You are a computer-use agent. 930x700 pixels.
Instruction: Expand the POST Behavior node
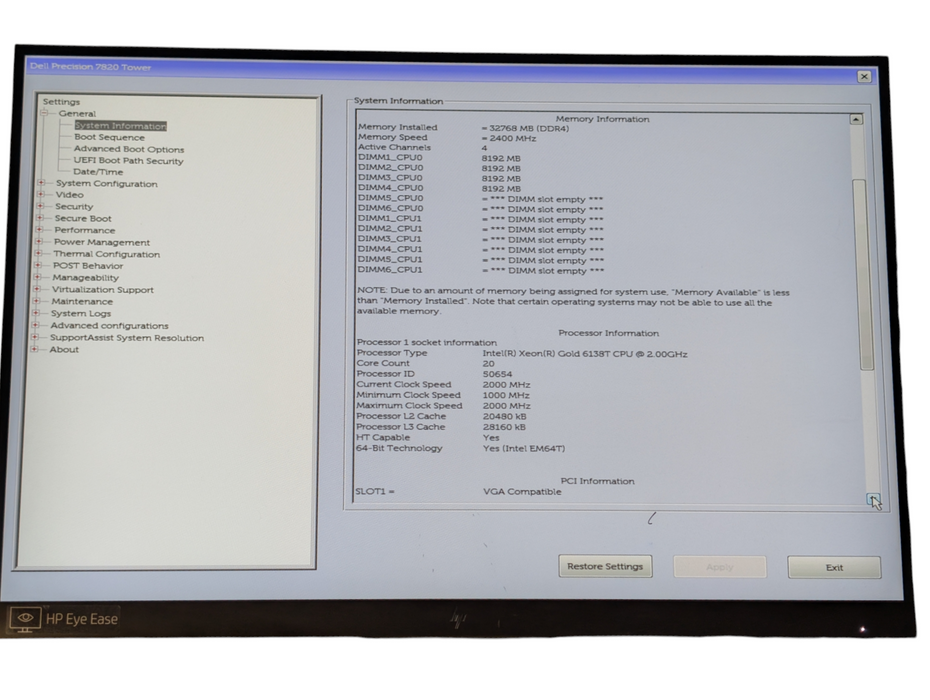[38, 265]
